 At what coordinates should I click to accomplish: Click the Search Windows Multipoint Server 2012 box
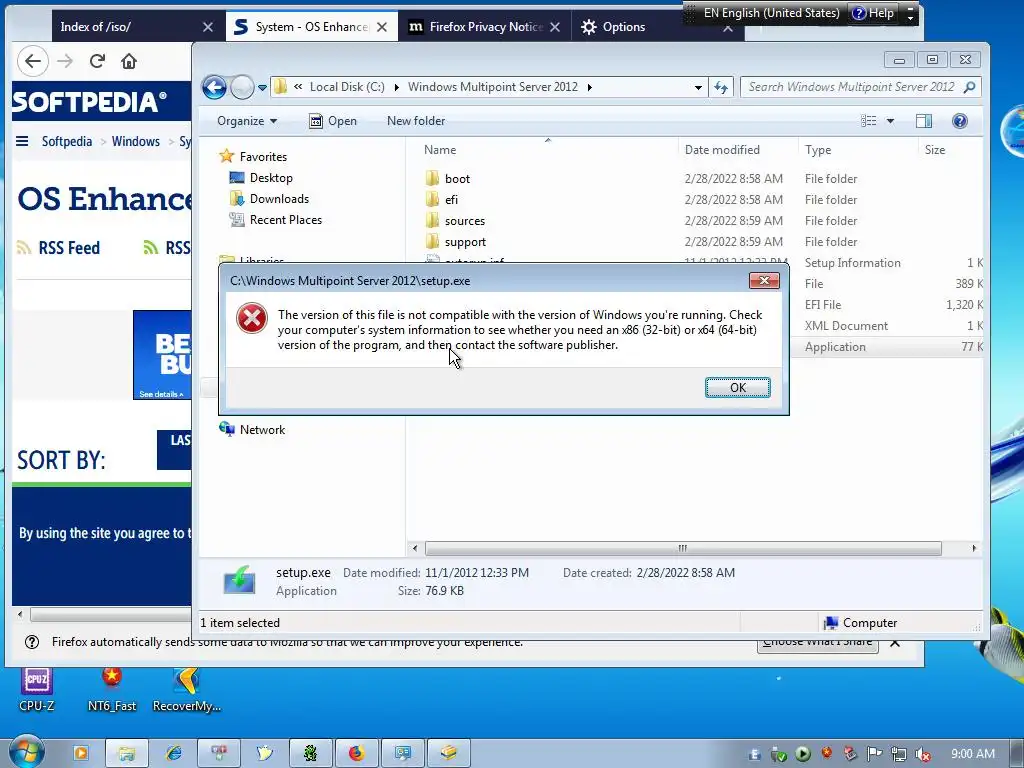pos(861,87)
